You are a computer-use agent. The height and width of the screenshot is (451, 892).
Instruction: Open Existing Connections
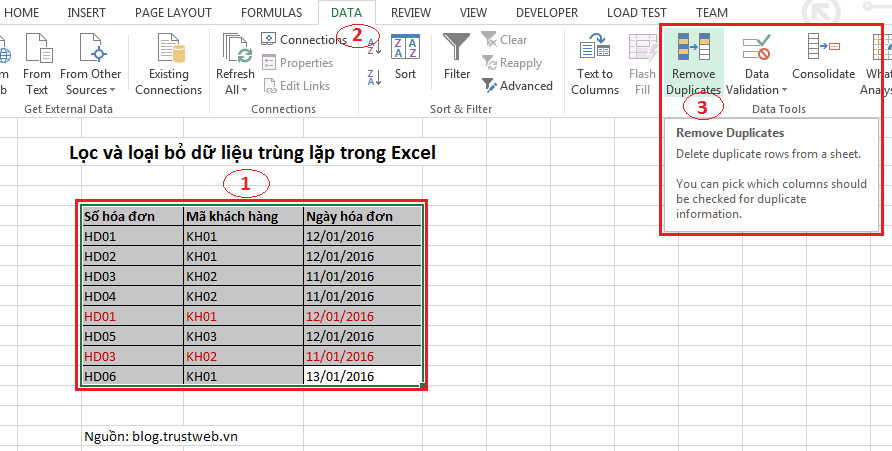(x=168, y=64)
